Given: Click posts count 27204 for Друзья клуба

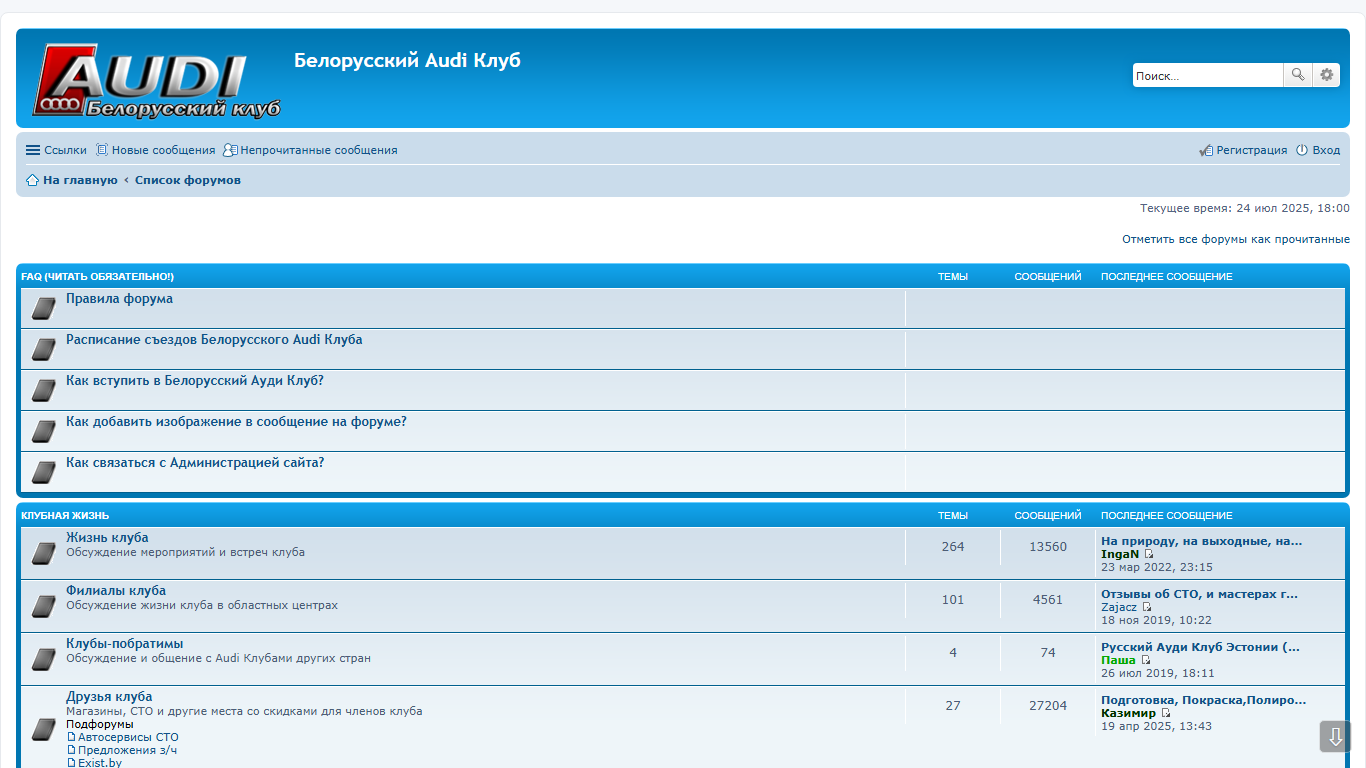Looking at the screenshot, I should 1048,706.
